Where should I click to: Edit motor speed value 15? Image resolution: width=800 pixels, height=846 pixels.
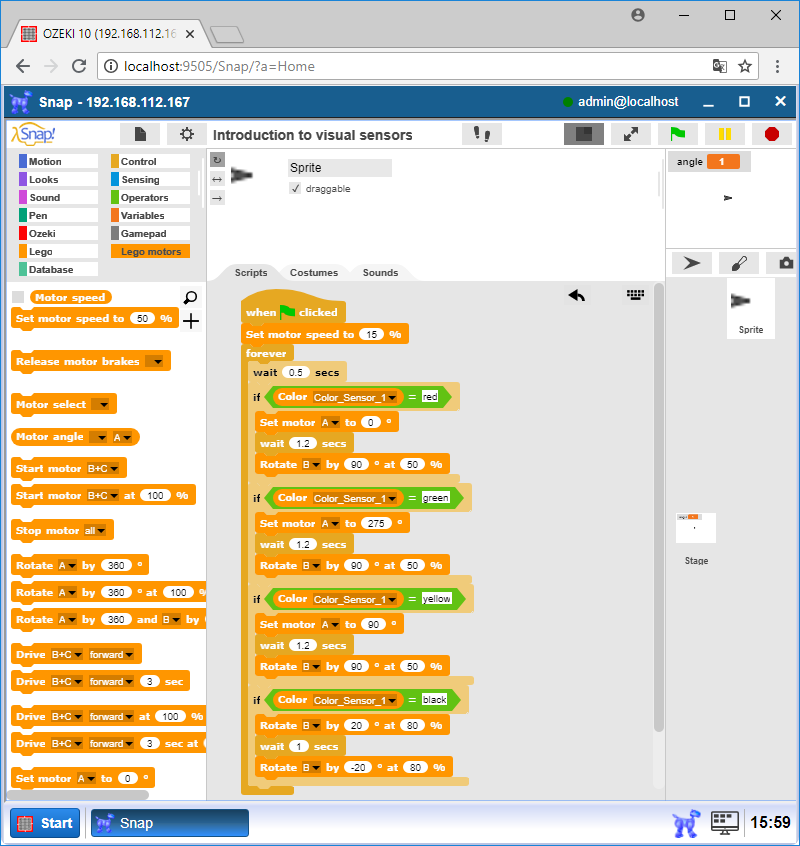pyautogui.click(x=372, y=335)
